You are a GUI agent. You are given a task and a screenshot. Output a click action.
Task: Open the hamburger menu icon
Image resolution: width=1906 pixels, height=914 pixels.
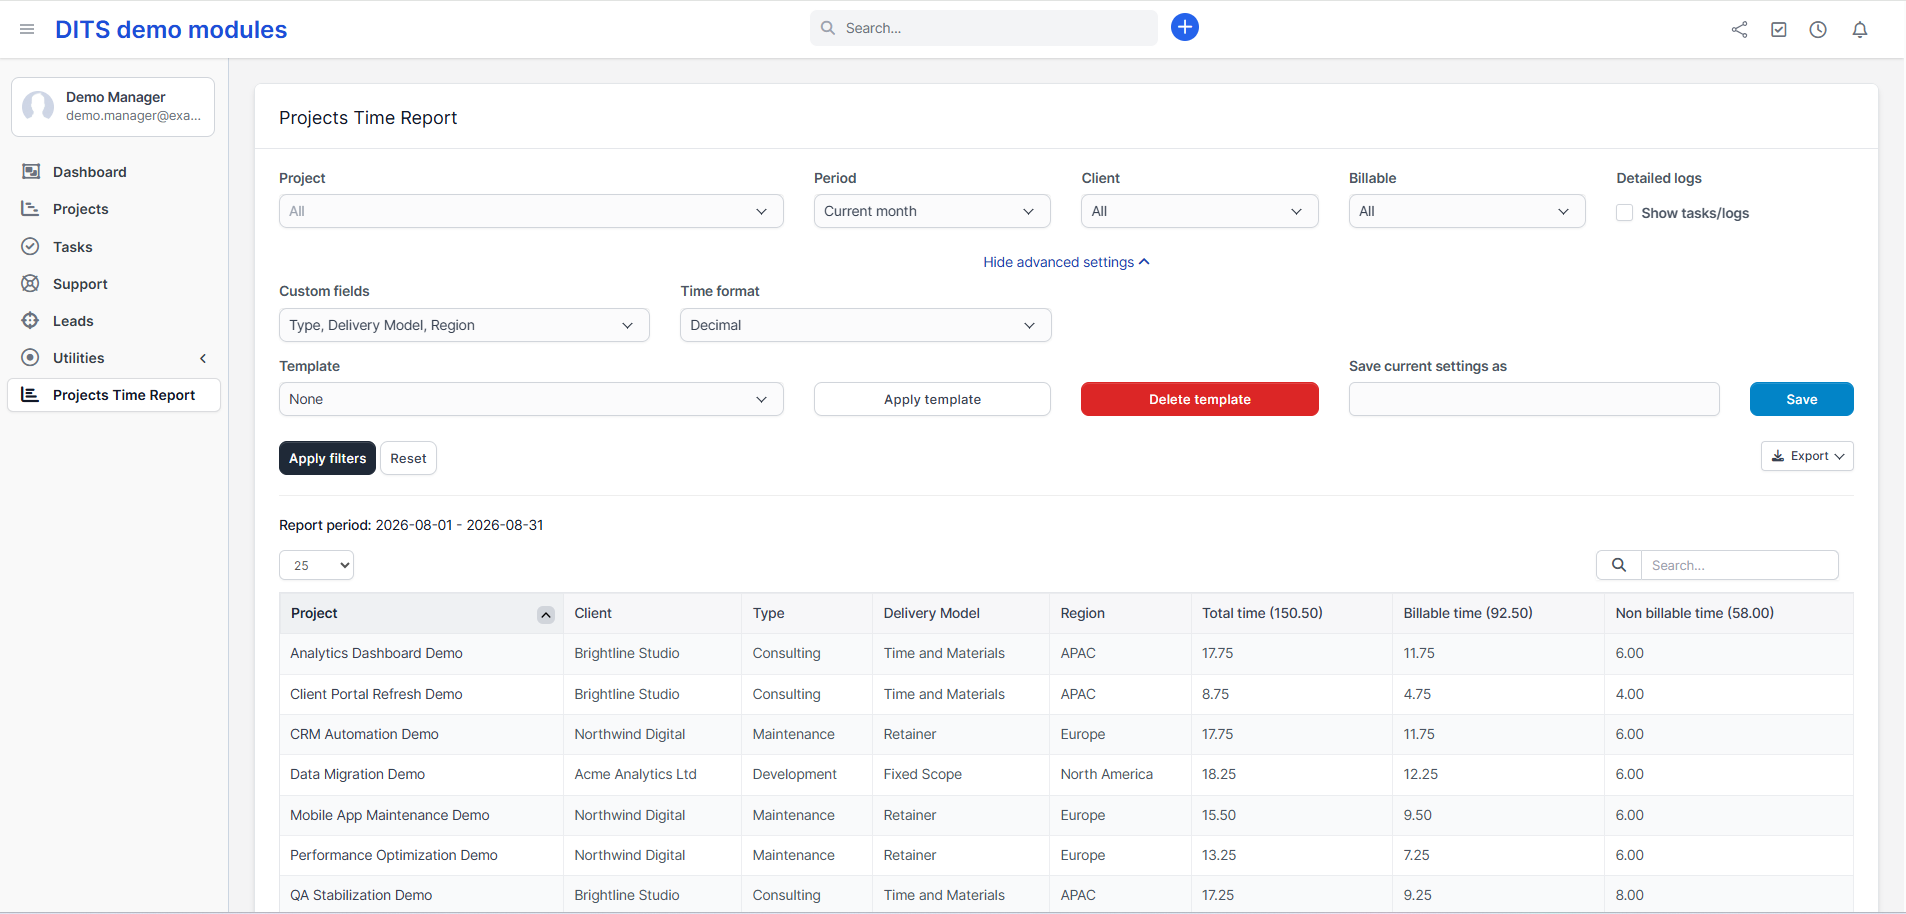27,29
